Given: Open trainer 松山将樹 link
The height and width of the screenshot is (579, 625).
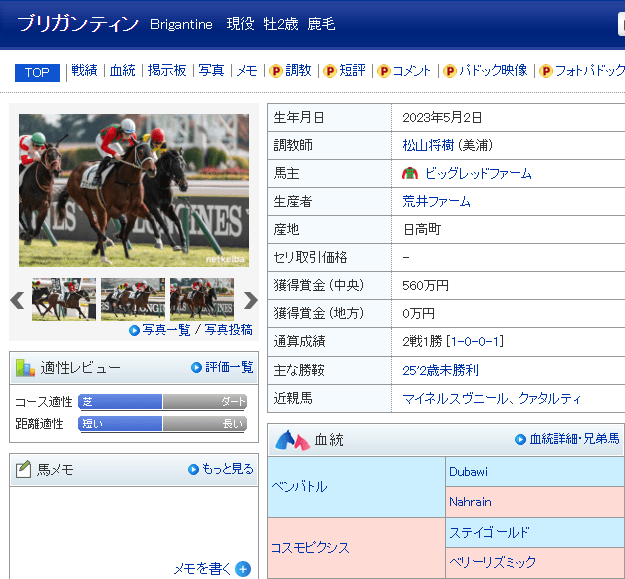Looking at the screenshot, I should (428, 145).
